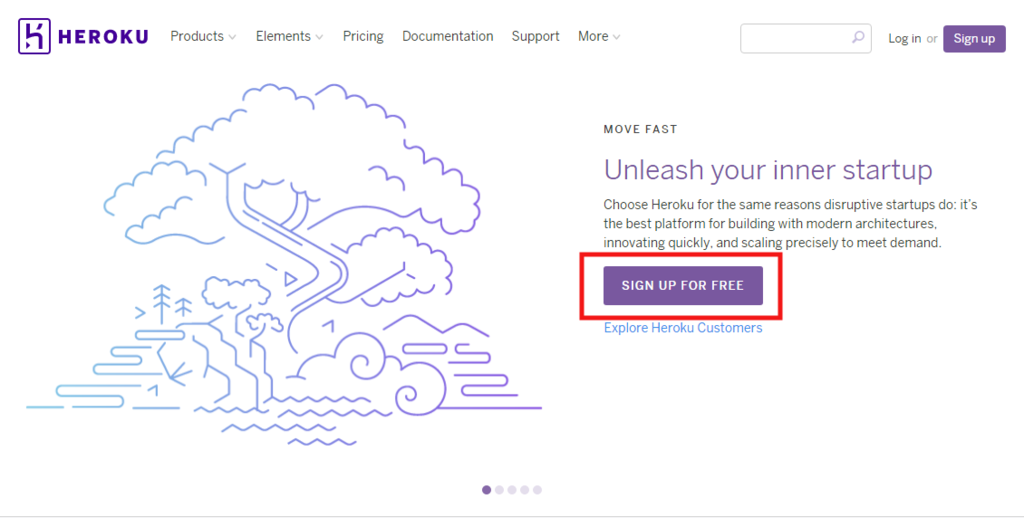Open the More dropdown menu
Viewport: 1024px width, 518px height.
tap(599, 37)
